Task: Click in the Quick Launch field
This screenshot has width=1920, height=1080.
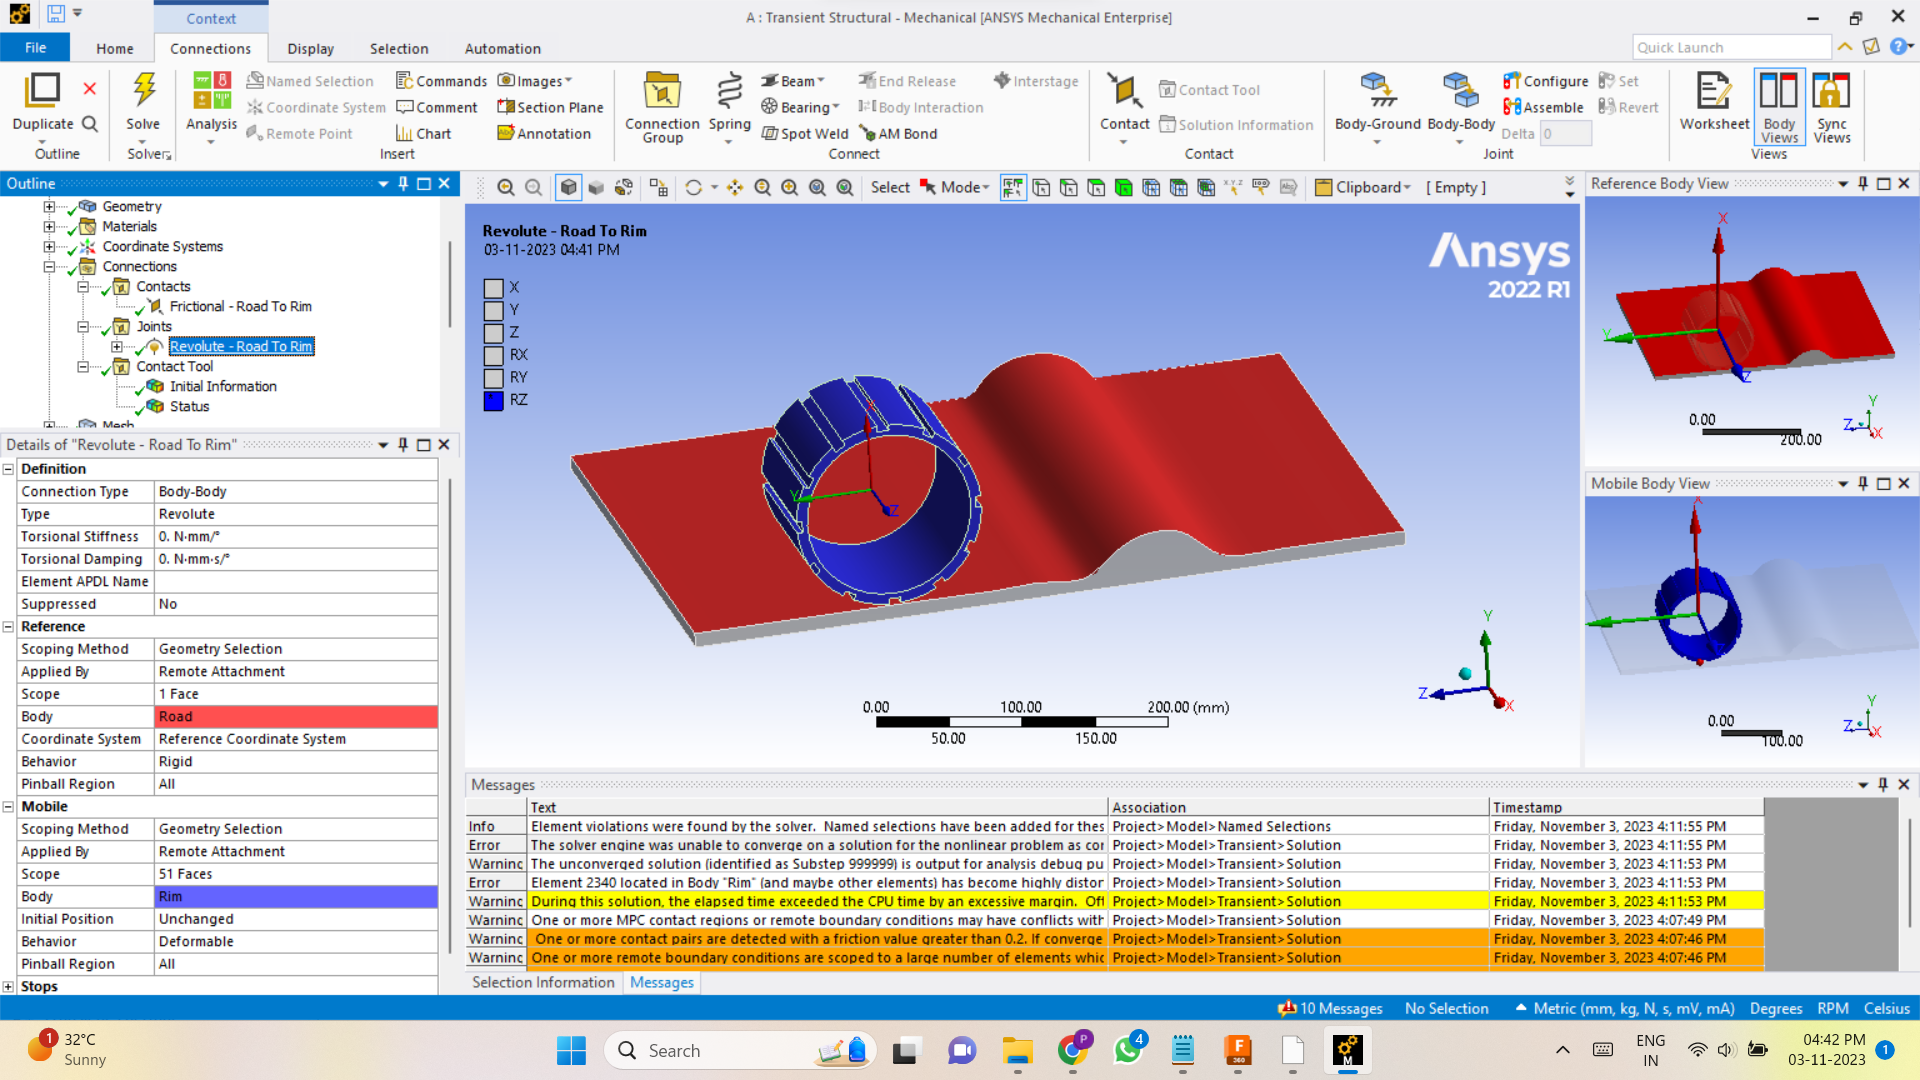Action: [1731, 47]
